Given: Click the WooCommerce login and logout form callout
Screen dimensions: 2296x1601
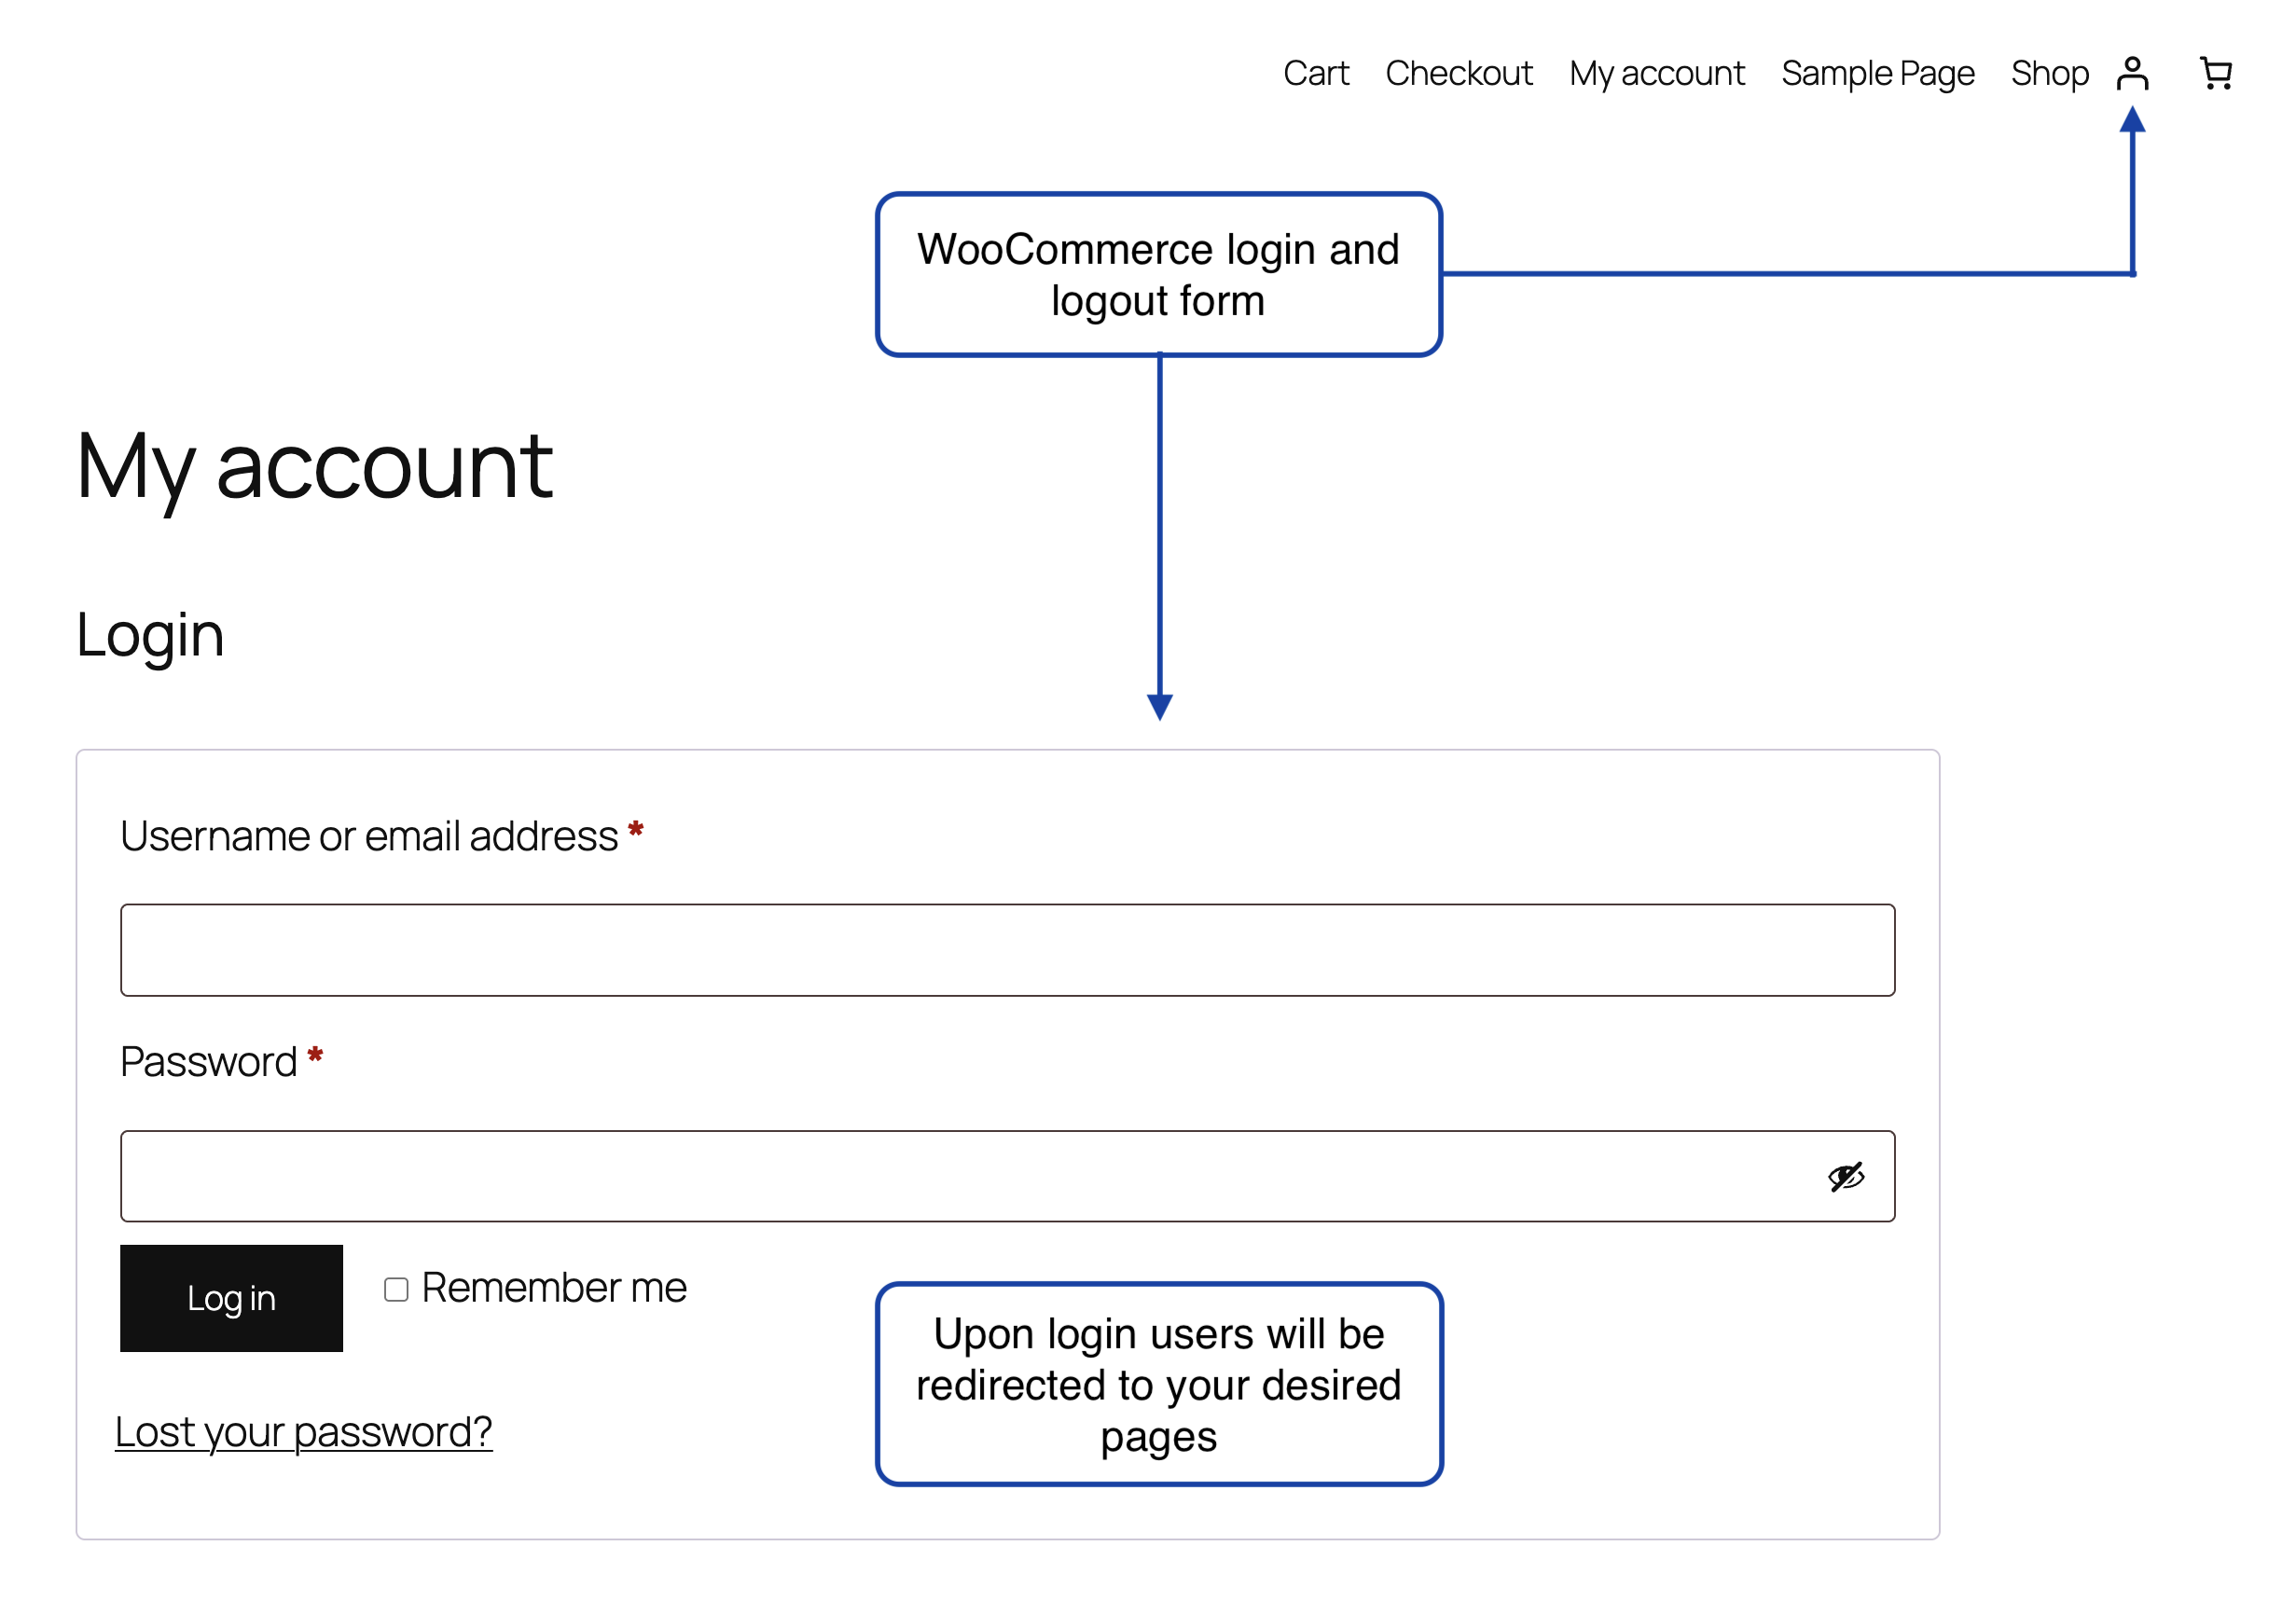Looking at the screenshot, I should pos(1160,274).
